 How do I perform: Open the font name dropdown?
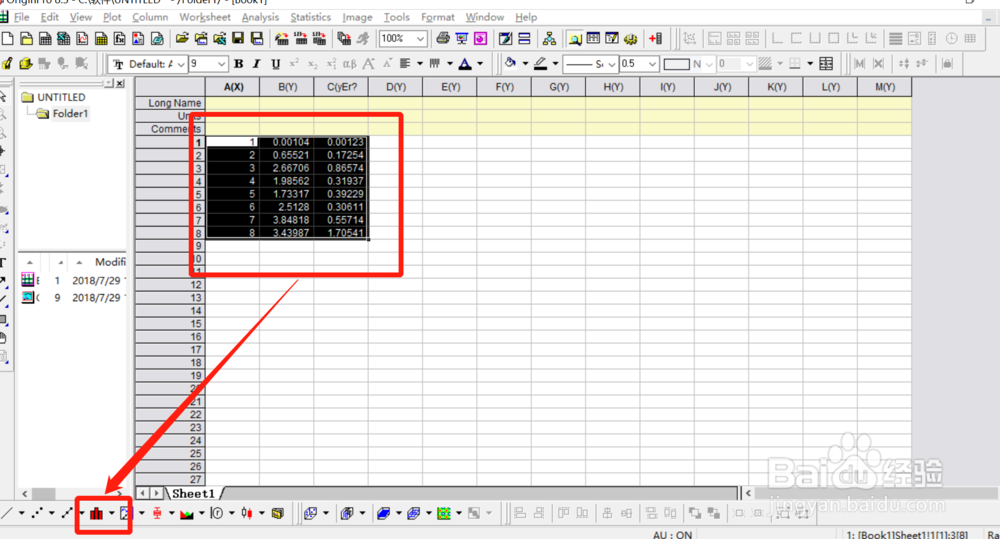[181, 64]
